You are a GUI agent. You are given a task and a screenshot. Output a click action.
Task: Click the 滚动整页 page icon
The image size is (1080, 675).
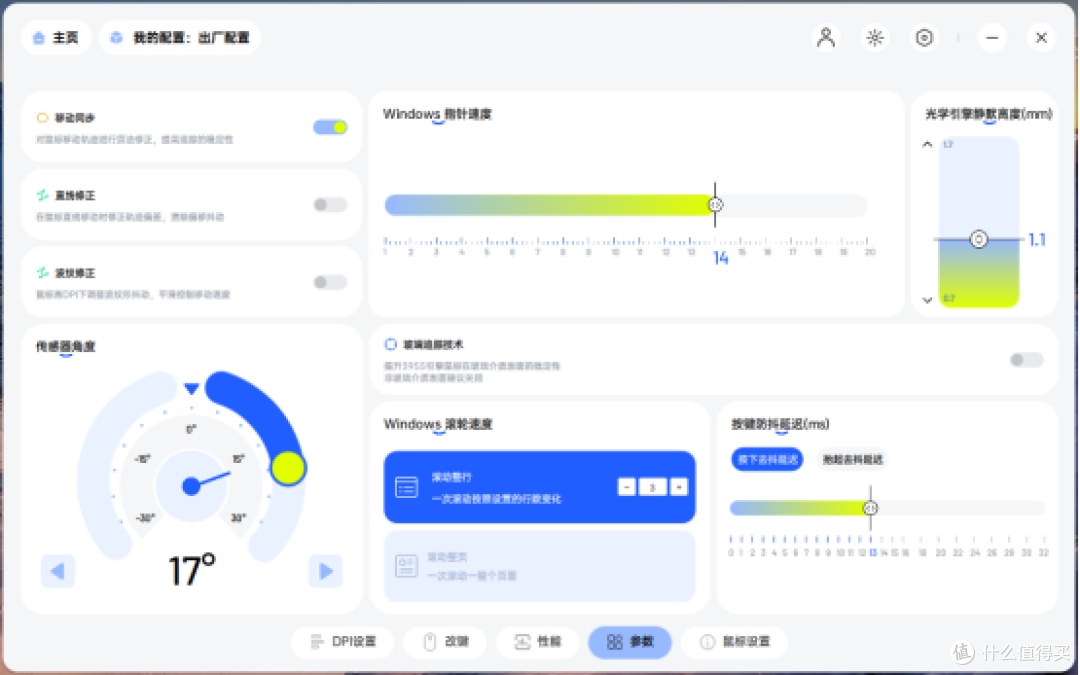tap(406, 565)
